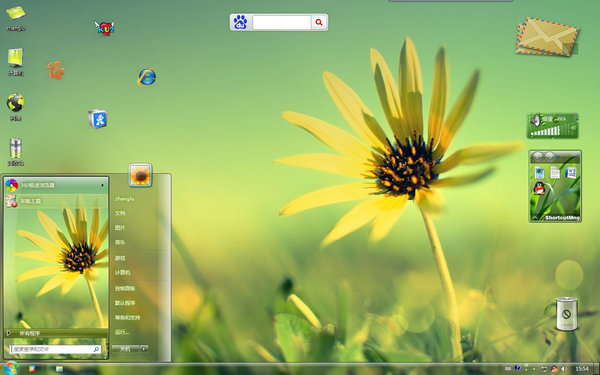
Task: Open the second pinned program in Start menu
Action: coord(56,201)
